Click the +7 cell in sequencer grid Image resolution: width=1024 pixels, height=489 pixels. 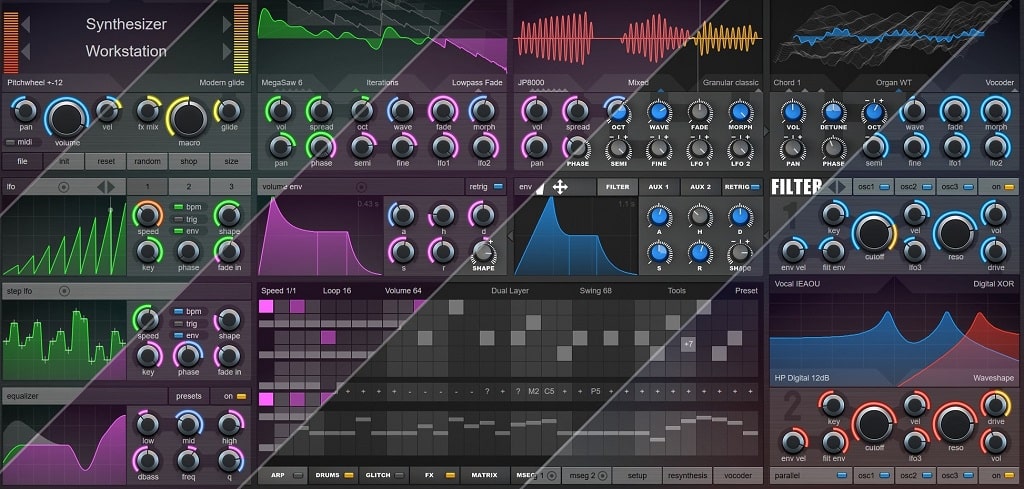(x=688, y=343)
